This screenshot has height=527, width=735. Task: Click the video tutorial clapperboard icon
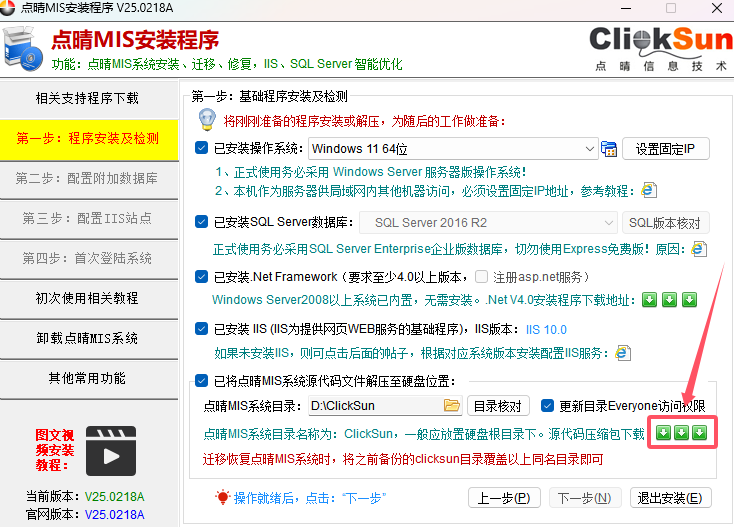coord(109,449)
